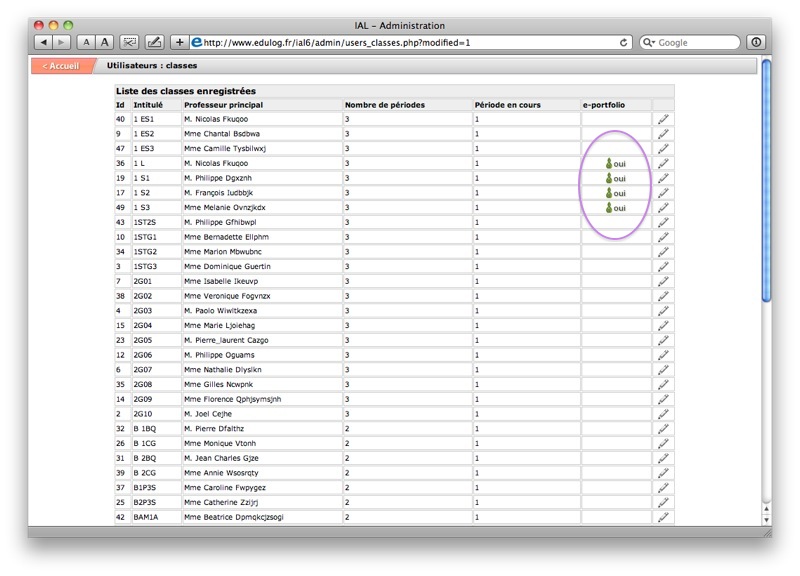The height and width of the screenshot is (576, 800).
Task: Click green e-portfolio icon for class 1 S3
Action: [608, 208]
